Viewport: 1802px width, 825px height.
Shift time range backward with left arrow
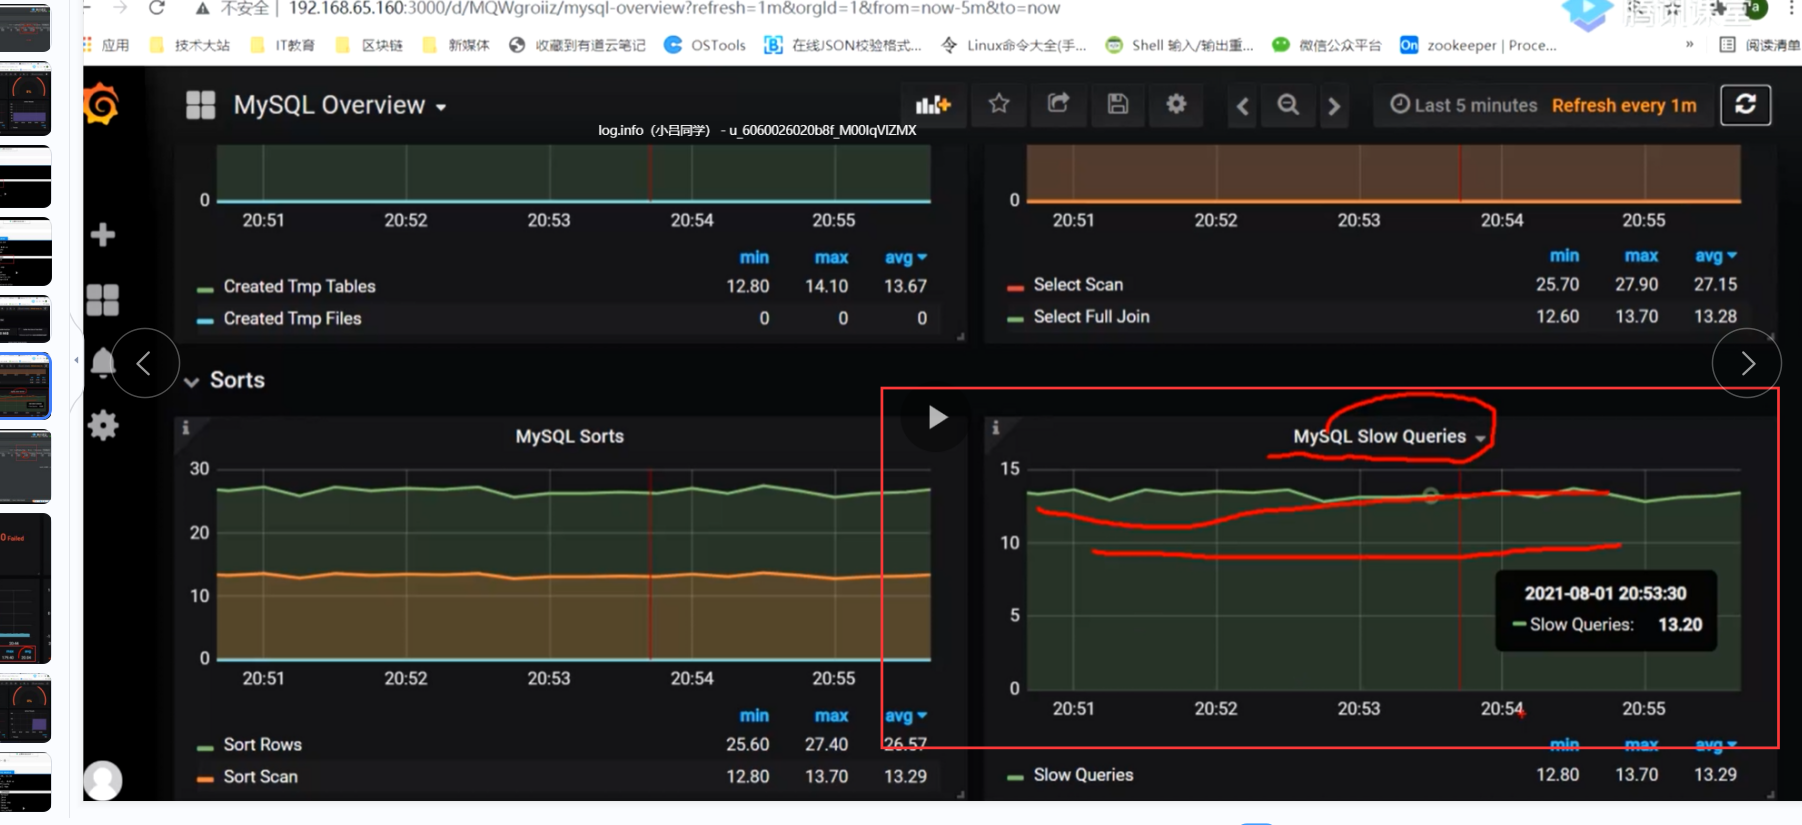point(1242,106)
